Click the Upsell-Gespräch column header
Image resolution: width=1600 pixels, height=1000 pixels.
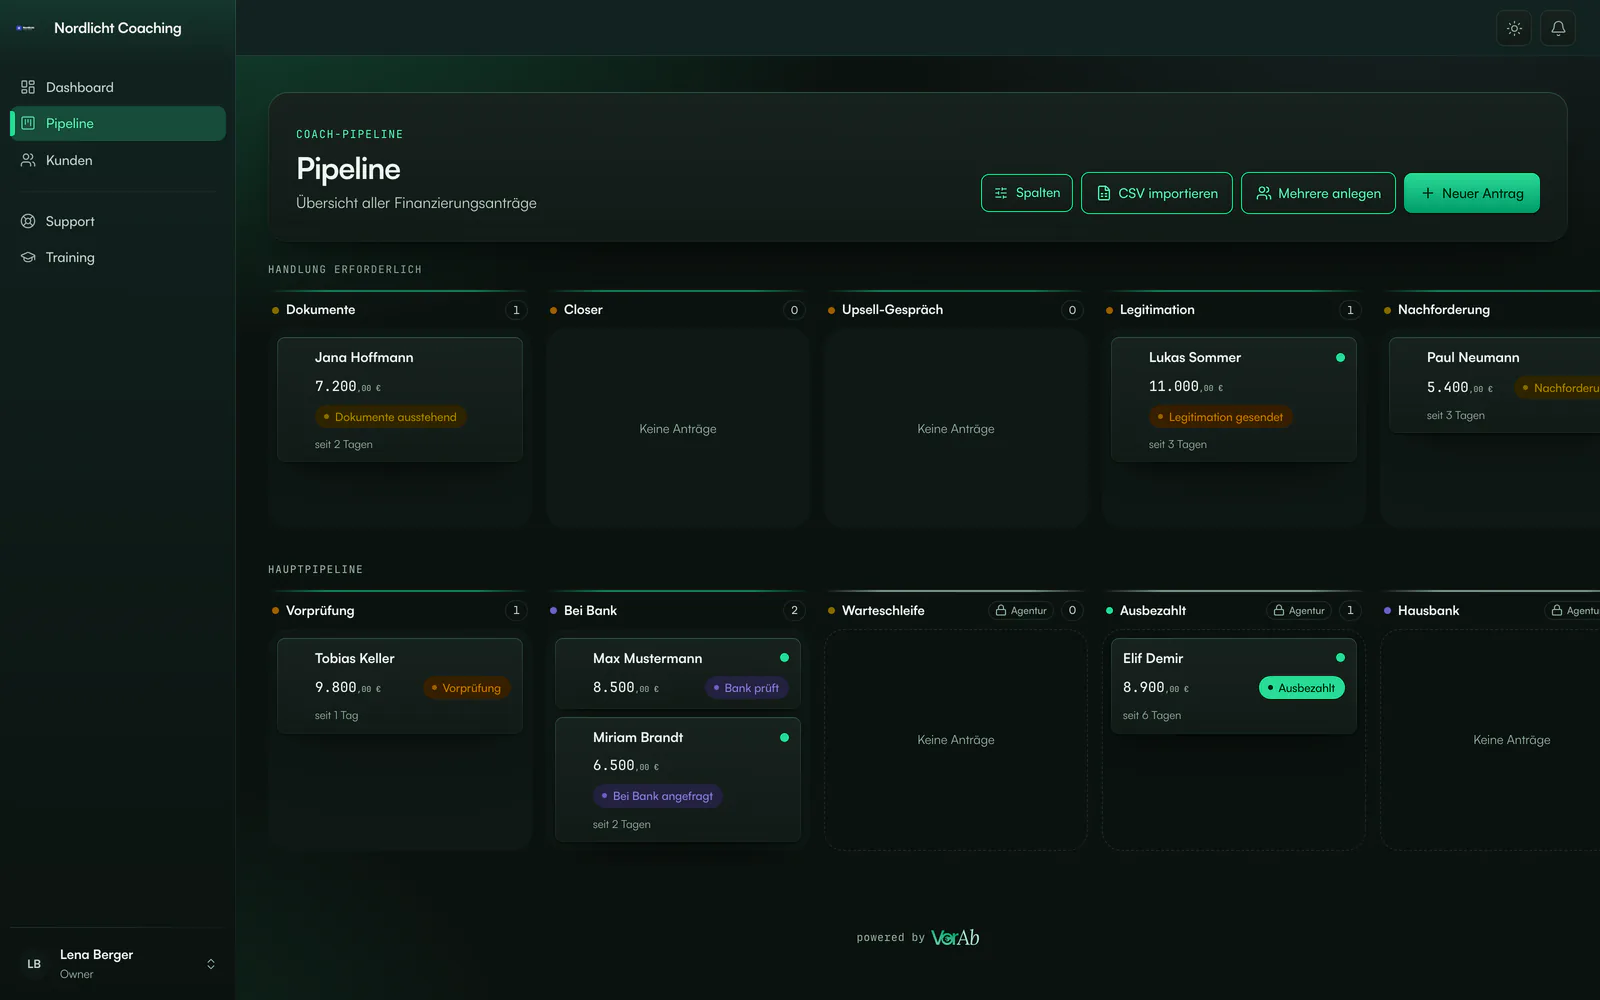892,310
